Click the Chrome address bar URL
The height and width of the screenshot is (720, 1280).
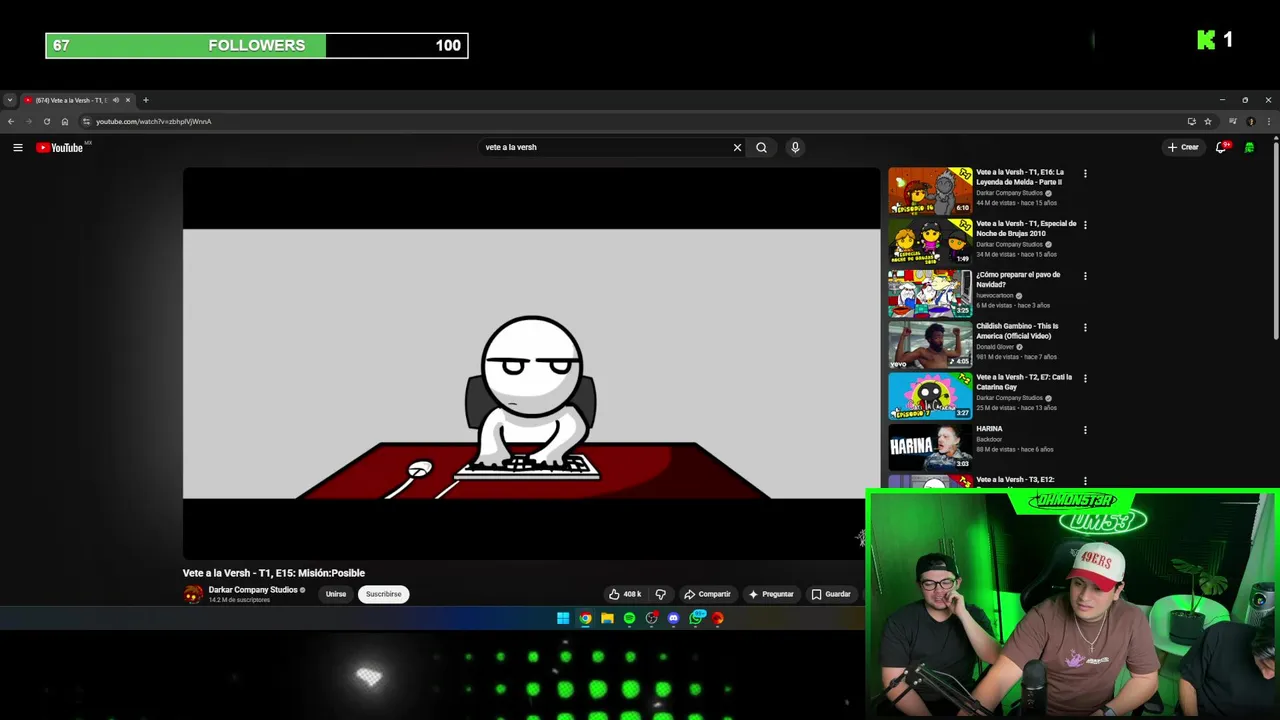click(153, 121)
